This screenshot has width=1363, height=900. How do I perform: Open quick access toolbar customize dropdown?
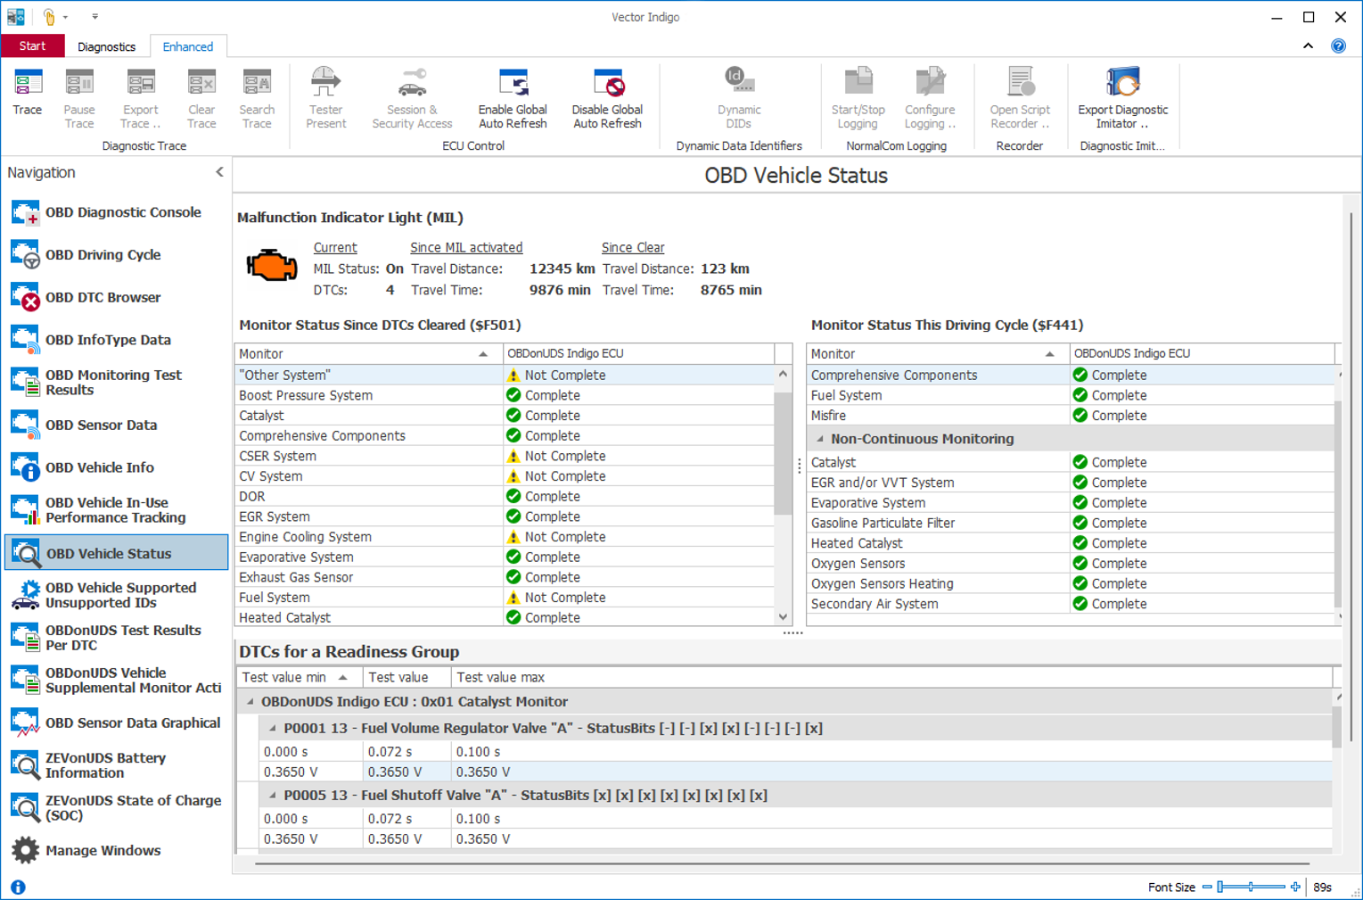point(95,17)
